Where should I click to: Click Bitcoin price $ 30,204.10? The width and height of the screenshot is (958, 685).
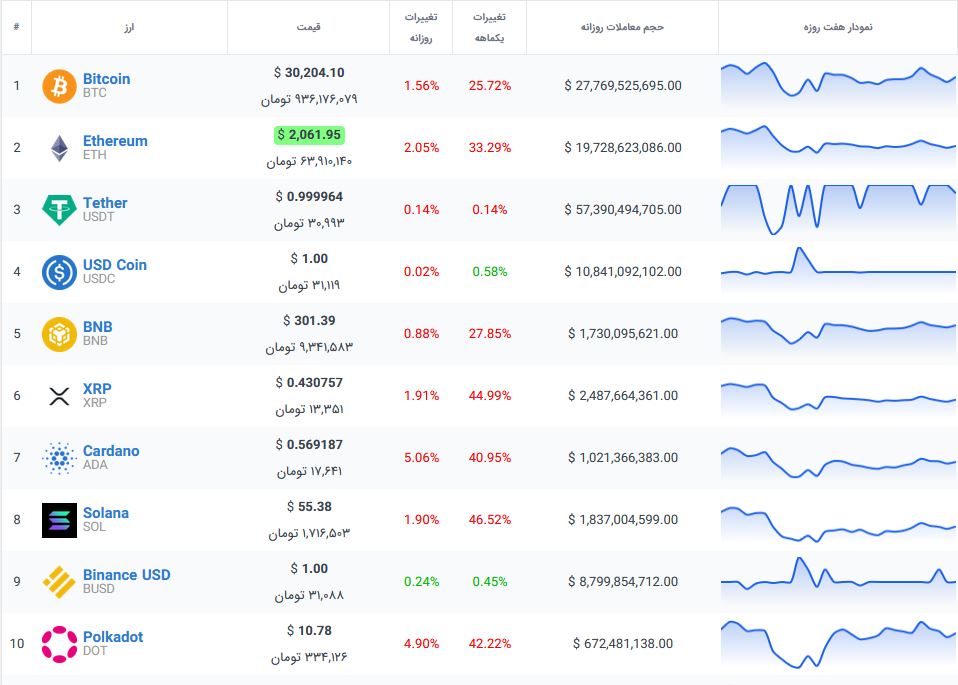pos(309,73)
